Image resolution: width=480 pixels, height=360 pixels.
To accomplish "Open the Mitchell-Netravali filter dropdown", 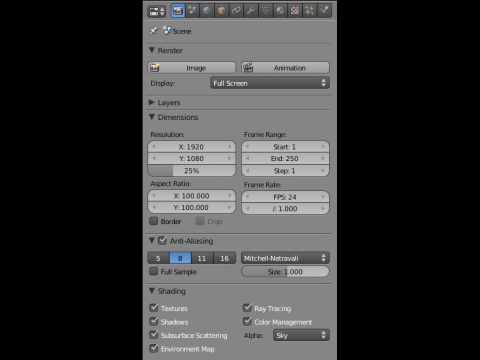I will pos(285,258).
